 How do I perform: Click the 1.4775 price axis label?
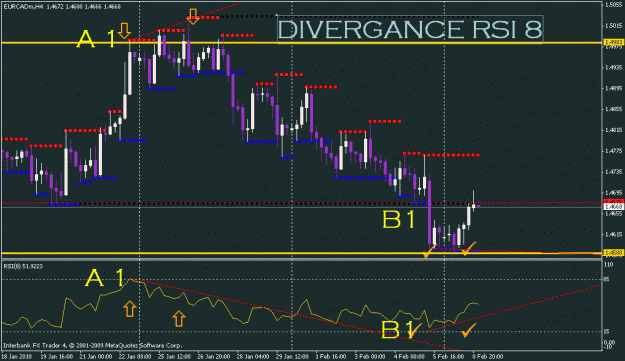[614, 151]
